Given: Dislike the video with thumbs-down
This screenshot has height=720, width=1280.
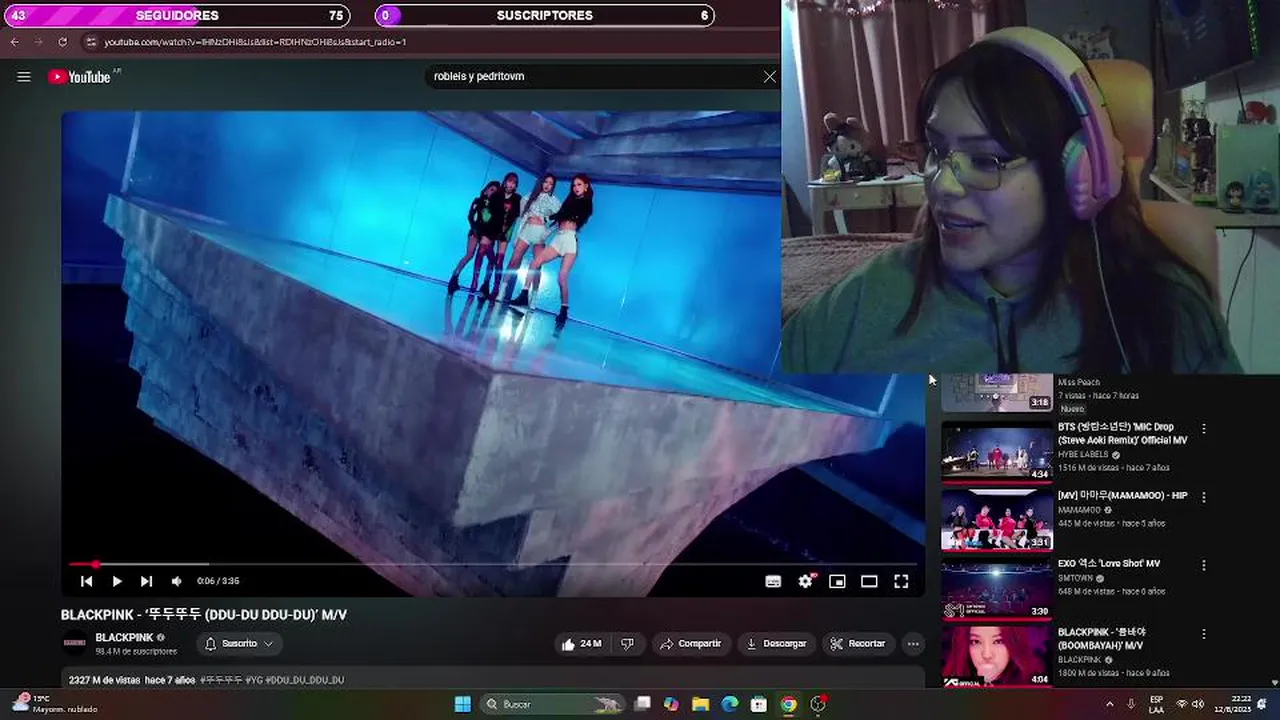Looking at the screenshot, I should tap(627, 644).
